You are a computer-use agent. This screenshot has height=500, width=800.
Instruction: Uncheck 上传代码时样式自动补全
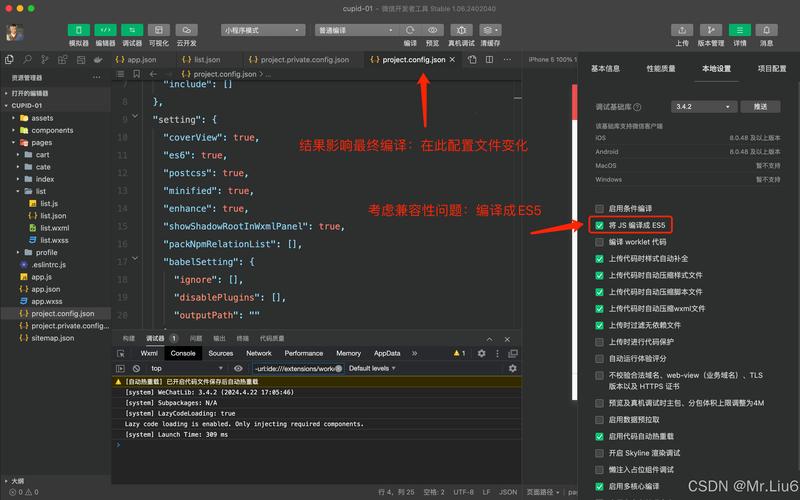[x=599, y=259]
